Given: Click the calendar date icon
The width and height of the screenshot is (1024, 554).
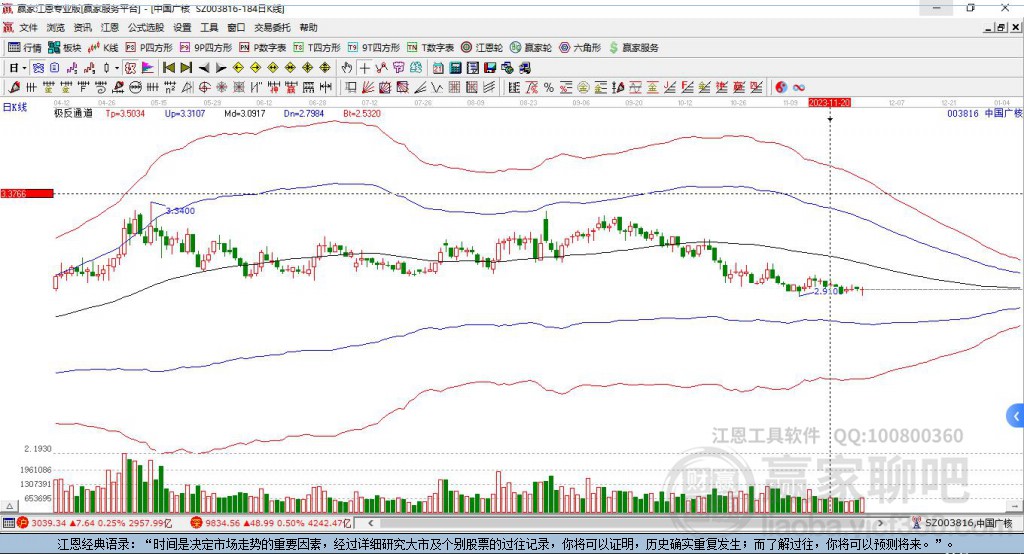Looking at the screenshot, I should [438, 68].
